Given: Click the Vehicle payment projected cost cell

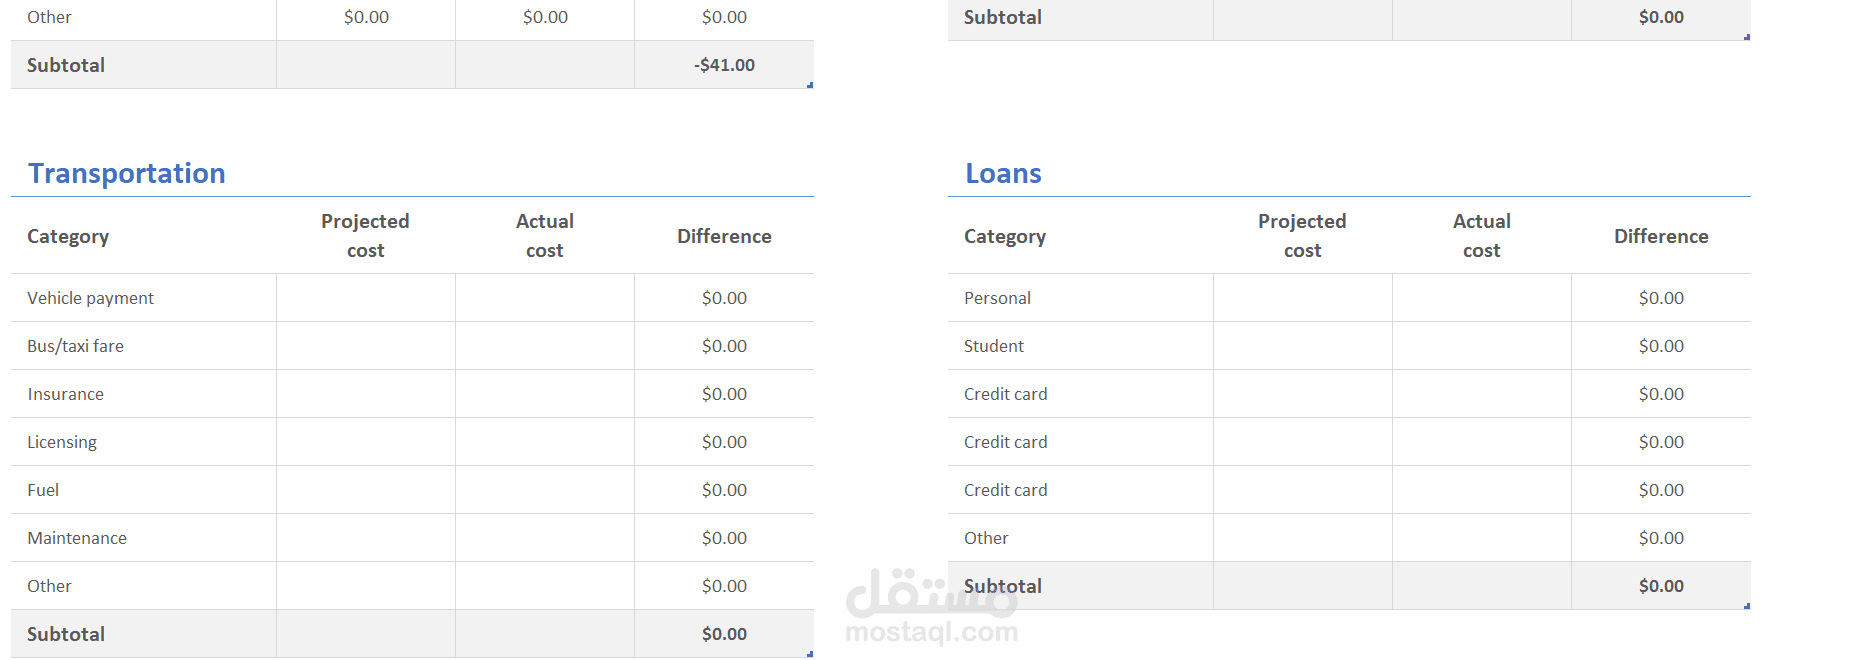Looking at the screenshot, I should pos(366,298).
